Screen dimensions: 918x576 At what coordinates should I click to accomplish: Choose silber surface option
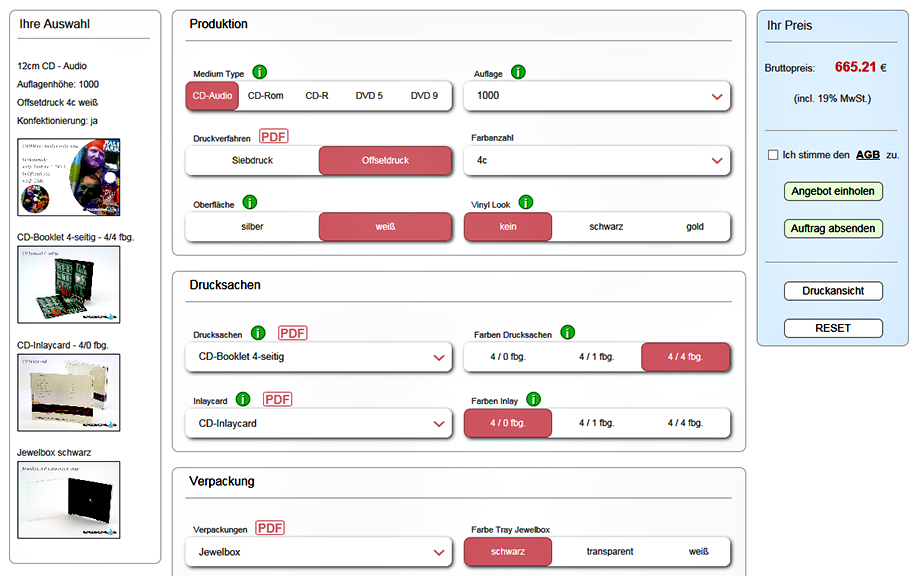pyautogui.click(x=252, y=227)
